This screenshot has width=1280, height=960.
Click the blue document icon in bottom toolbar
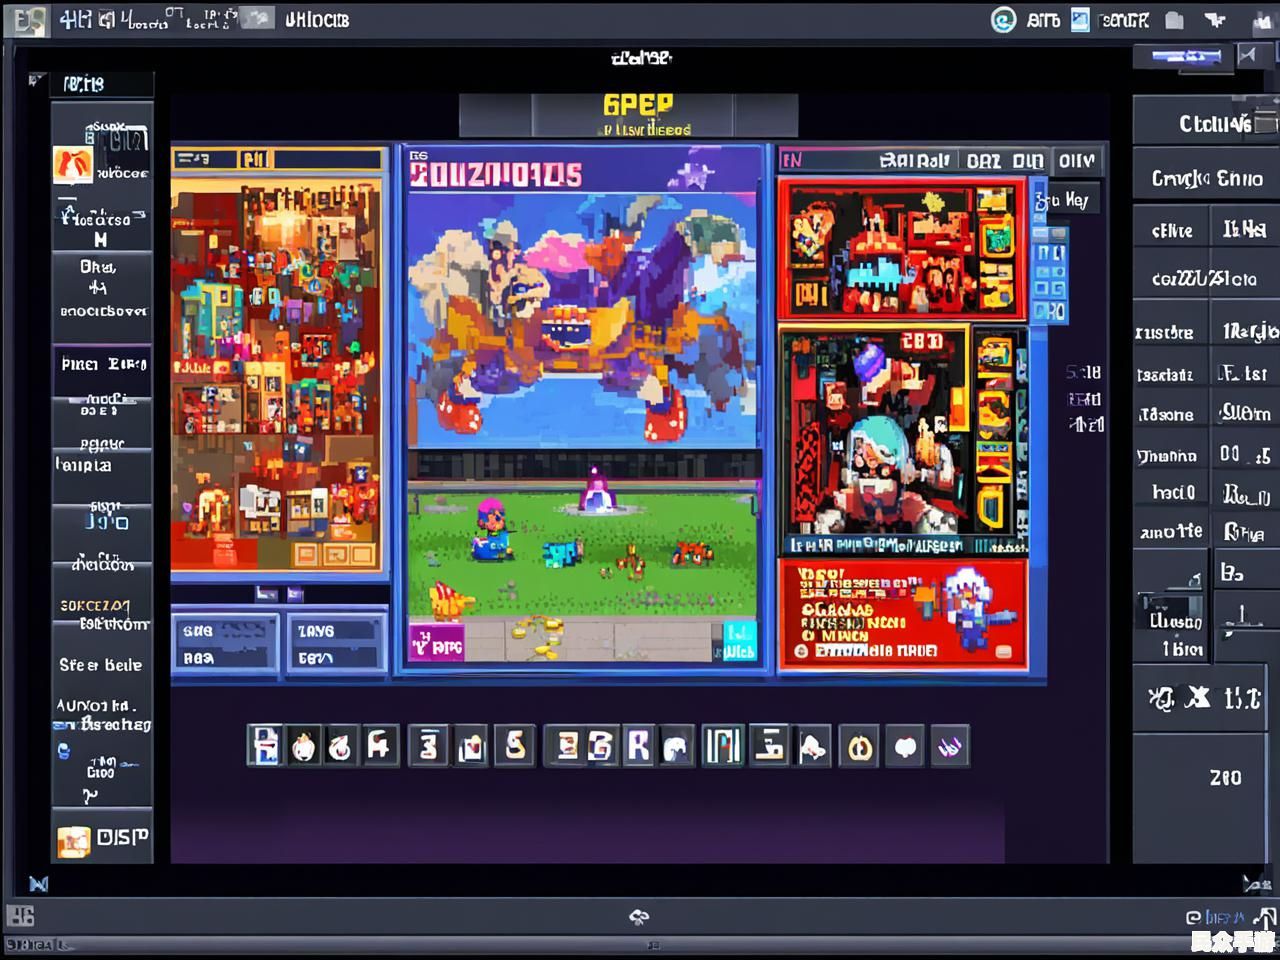coord(265,746)
